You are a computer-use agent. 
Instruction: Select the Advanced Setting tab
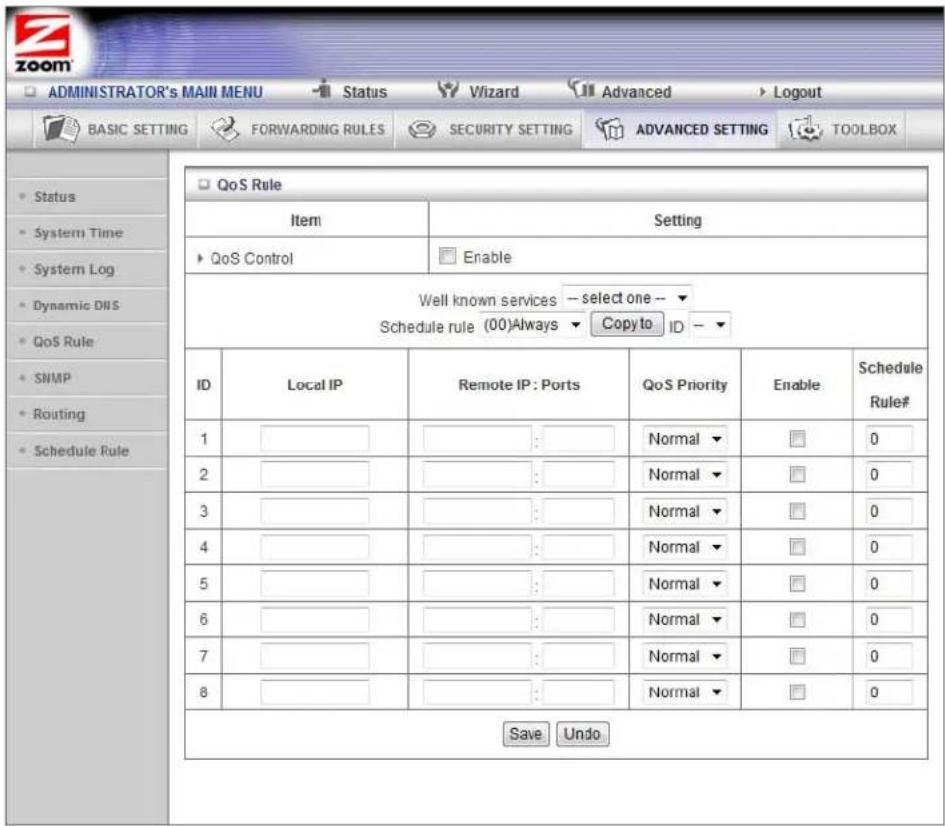681,129
